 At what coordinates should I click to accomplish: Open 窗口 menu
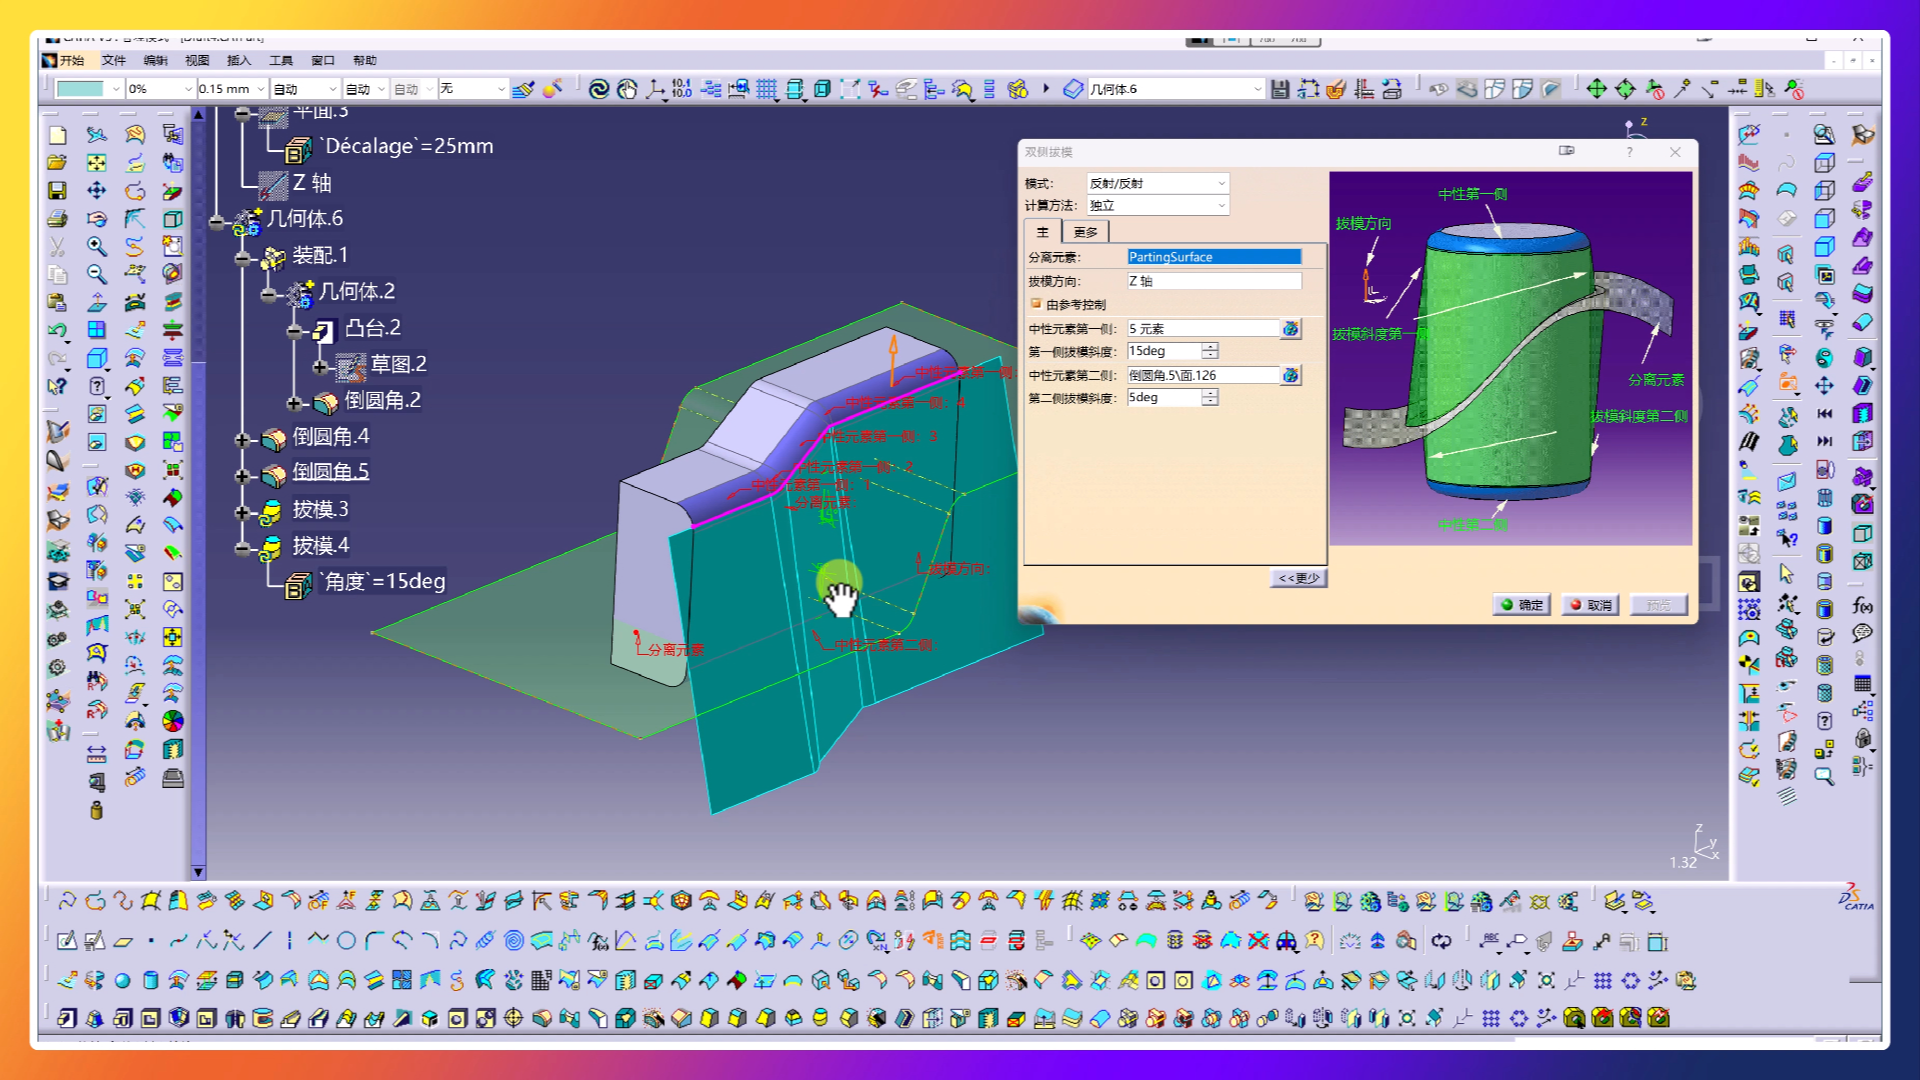[x=323, y=60]
